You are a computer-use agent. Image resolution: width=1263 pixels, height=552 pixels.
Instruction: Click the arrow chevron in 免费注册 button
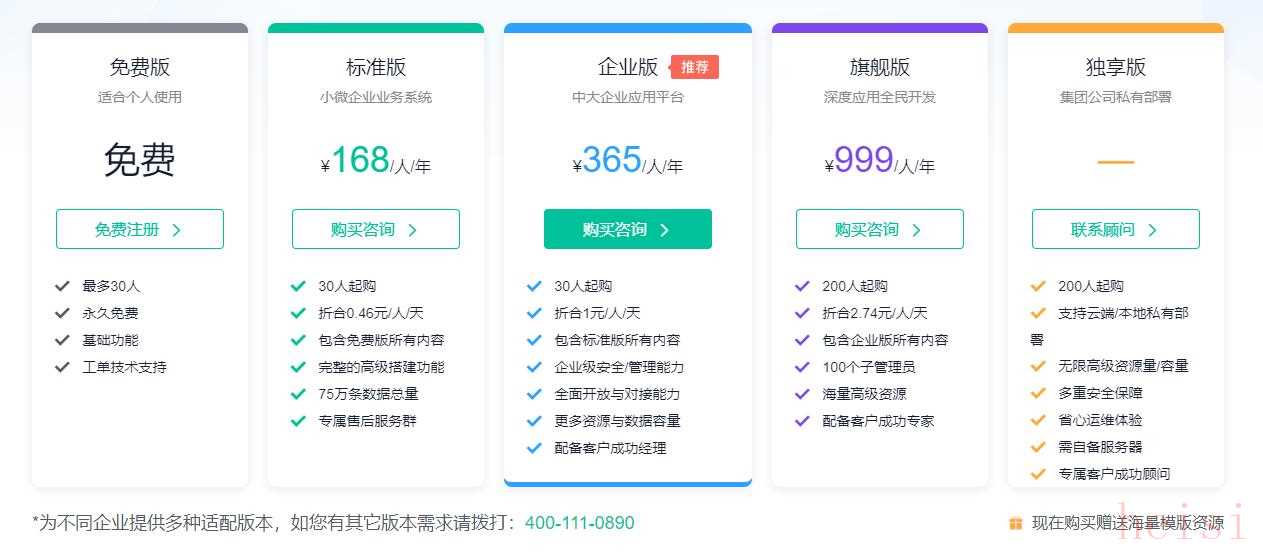tap(177, 230)
